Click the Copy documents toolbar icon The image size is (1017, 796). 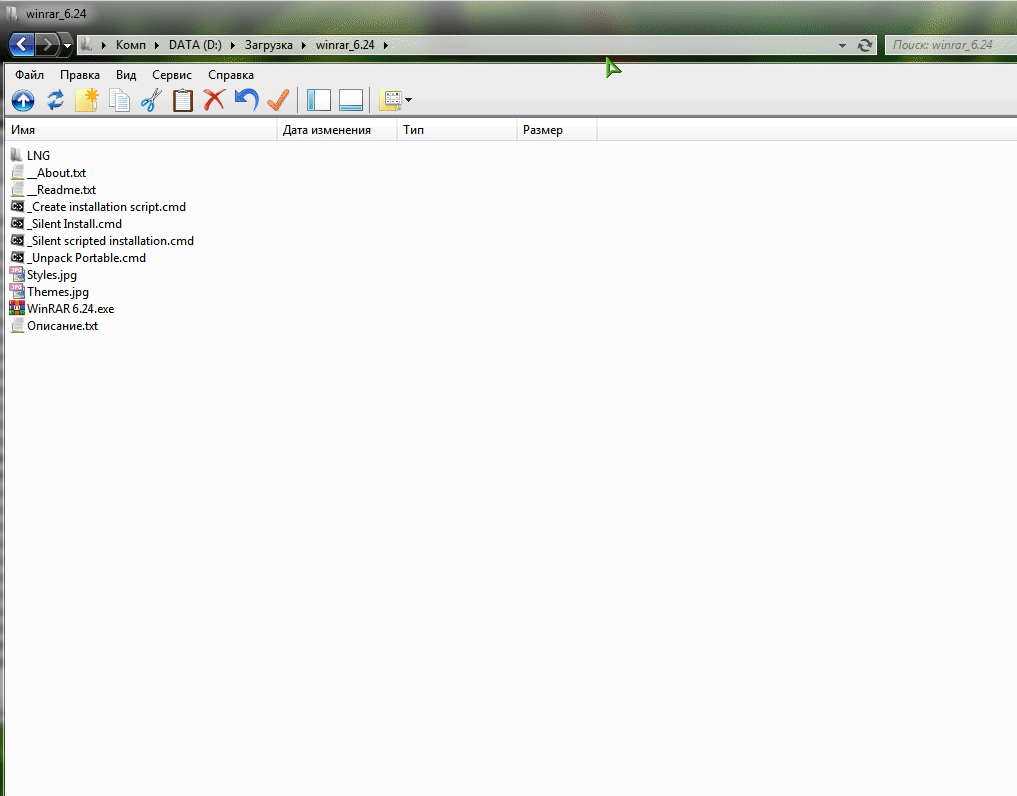coord(119,101)
